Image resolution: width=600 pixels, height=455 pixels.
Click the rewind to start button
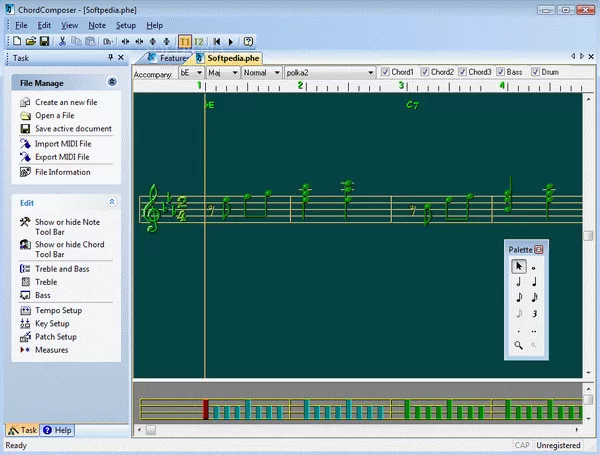coord(216,41)
